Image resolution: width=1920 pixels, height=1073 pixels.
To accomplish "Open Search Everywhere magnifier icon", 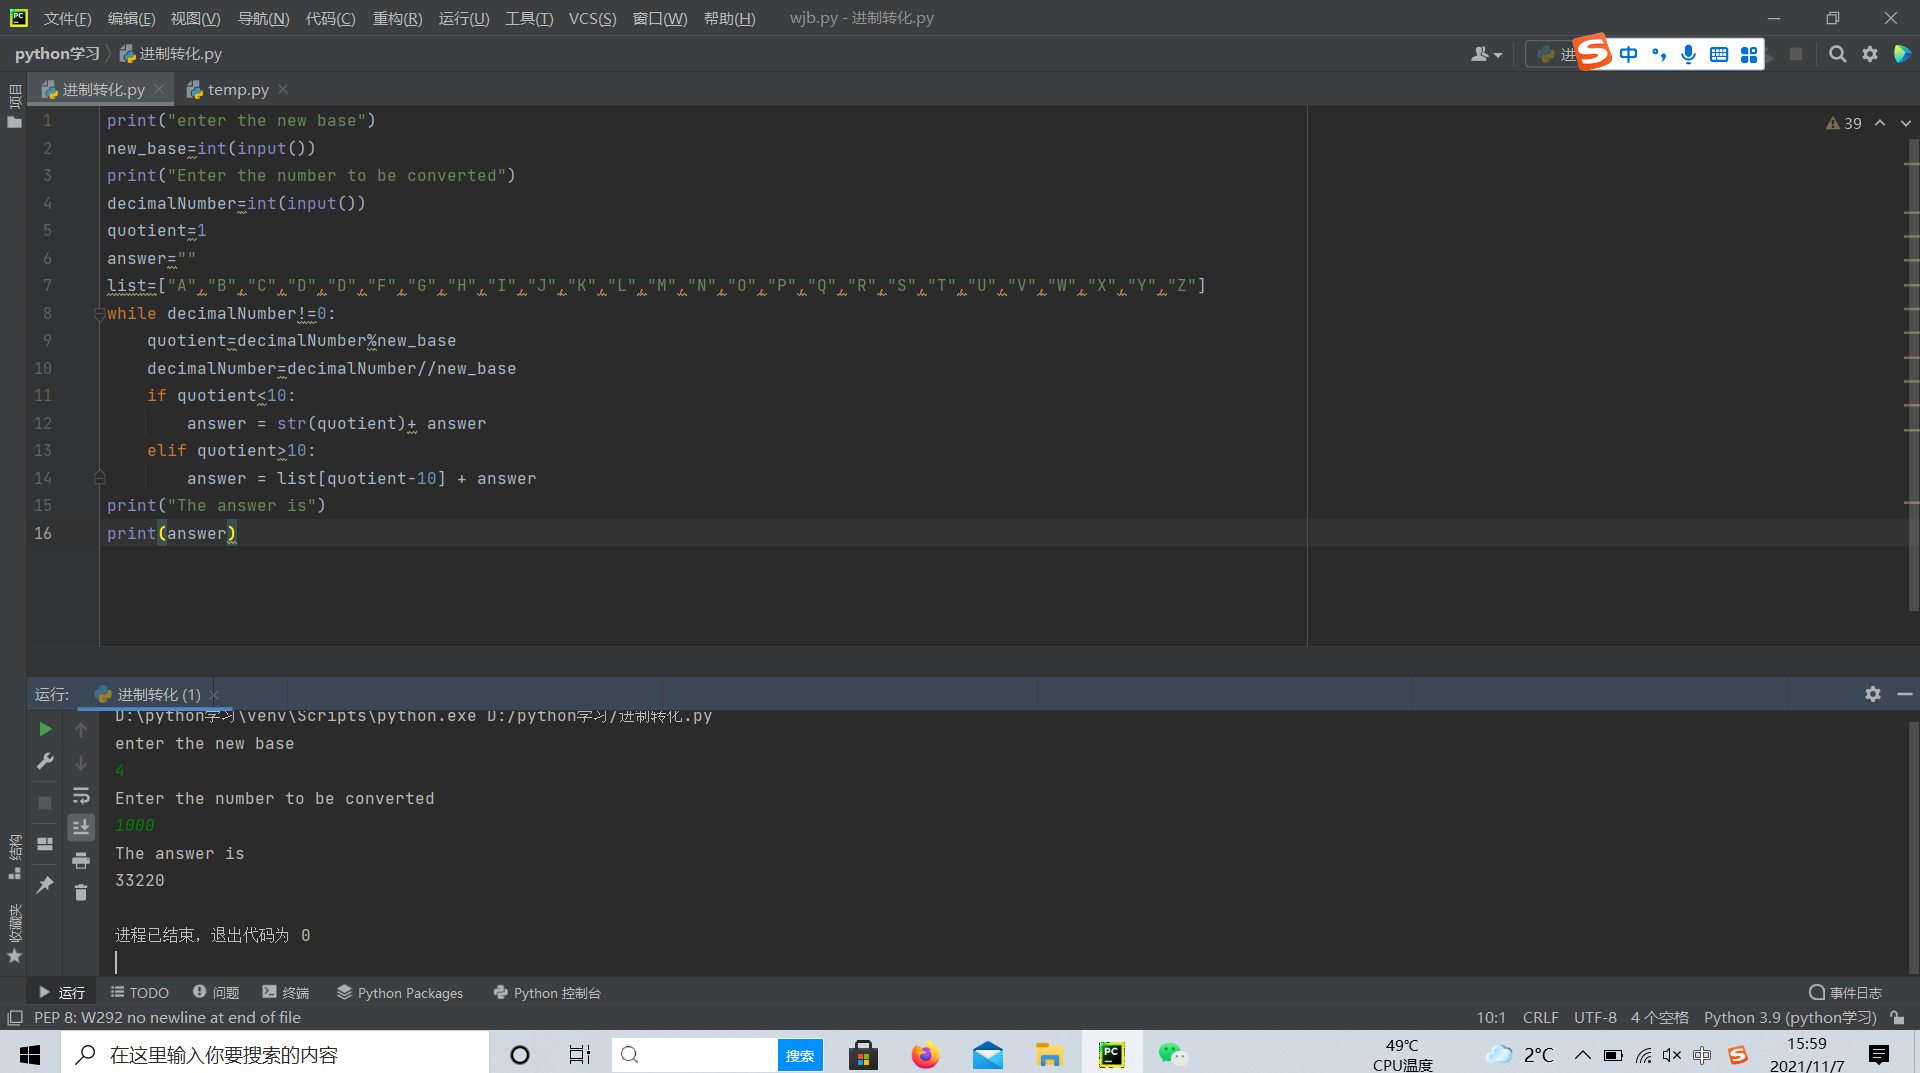I will tap(1837, 54).
